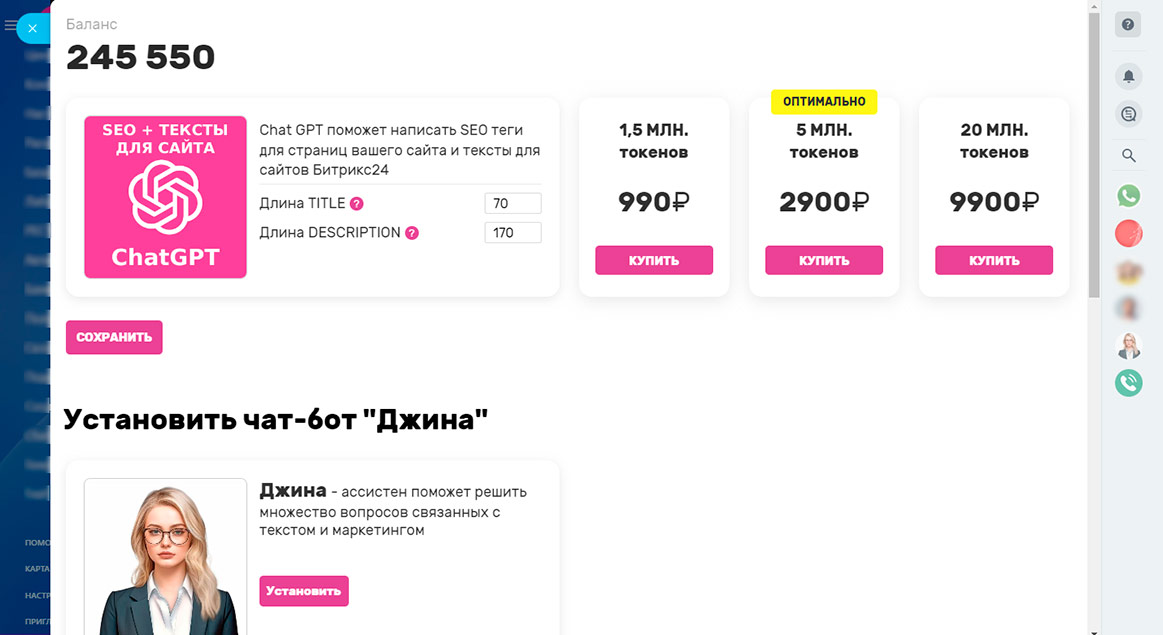This screenshot has width=1163, height=635.
Task: Click the DESCRIPTION length help icon
Action: [412, 233]
